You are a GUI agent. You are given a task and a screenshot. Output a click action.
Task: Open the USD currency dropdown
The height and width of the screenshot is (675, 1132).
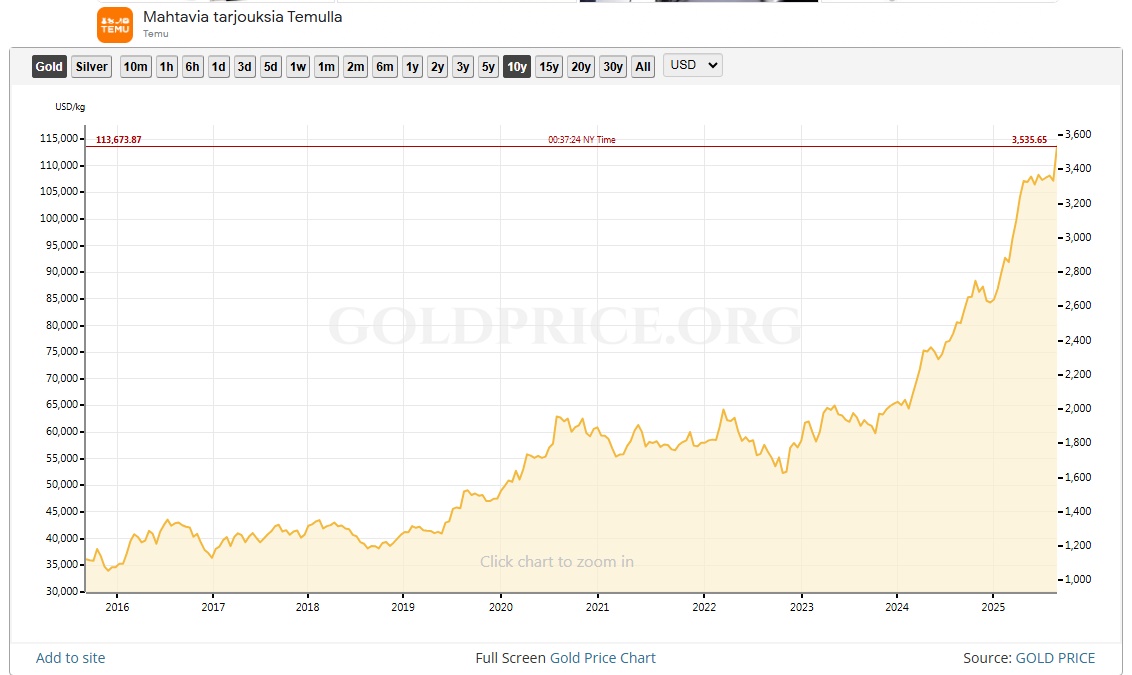pyautogui.click(x=693, y=65)
